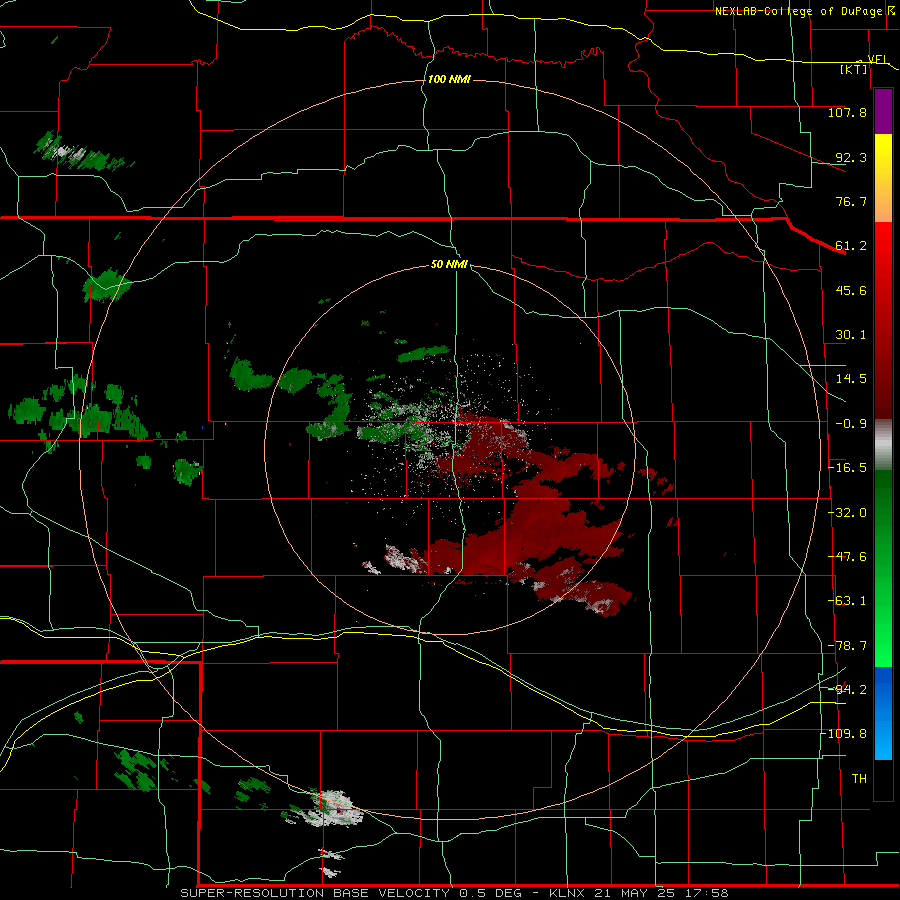The width and height of the screenshot is (900, 900).
Task: Select the 100 NMI range ring label
Action: [449, 79]
